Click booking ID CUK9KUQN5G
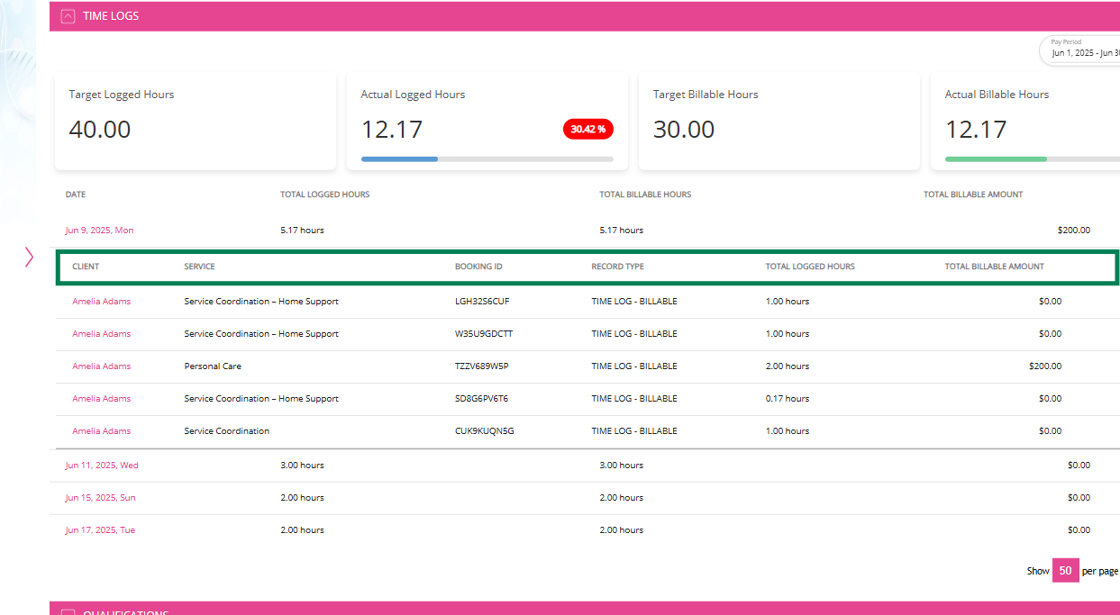 [x=484, y=431]
